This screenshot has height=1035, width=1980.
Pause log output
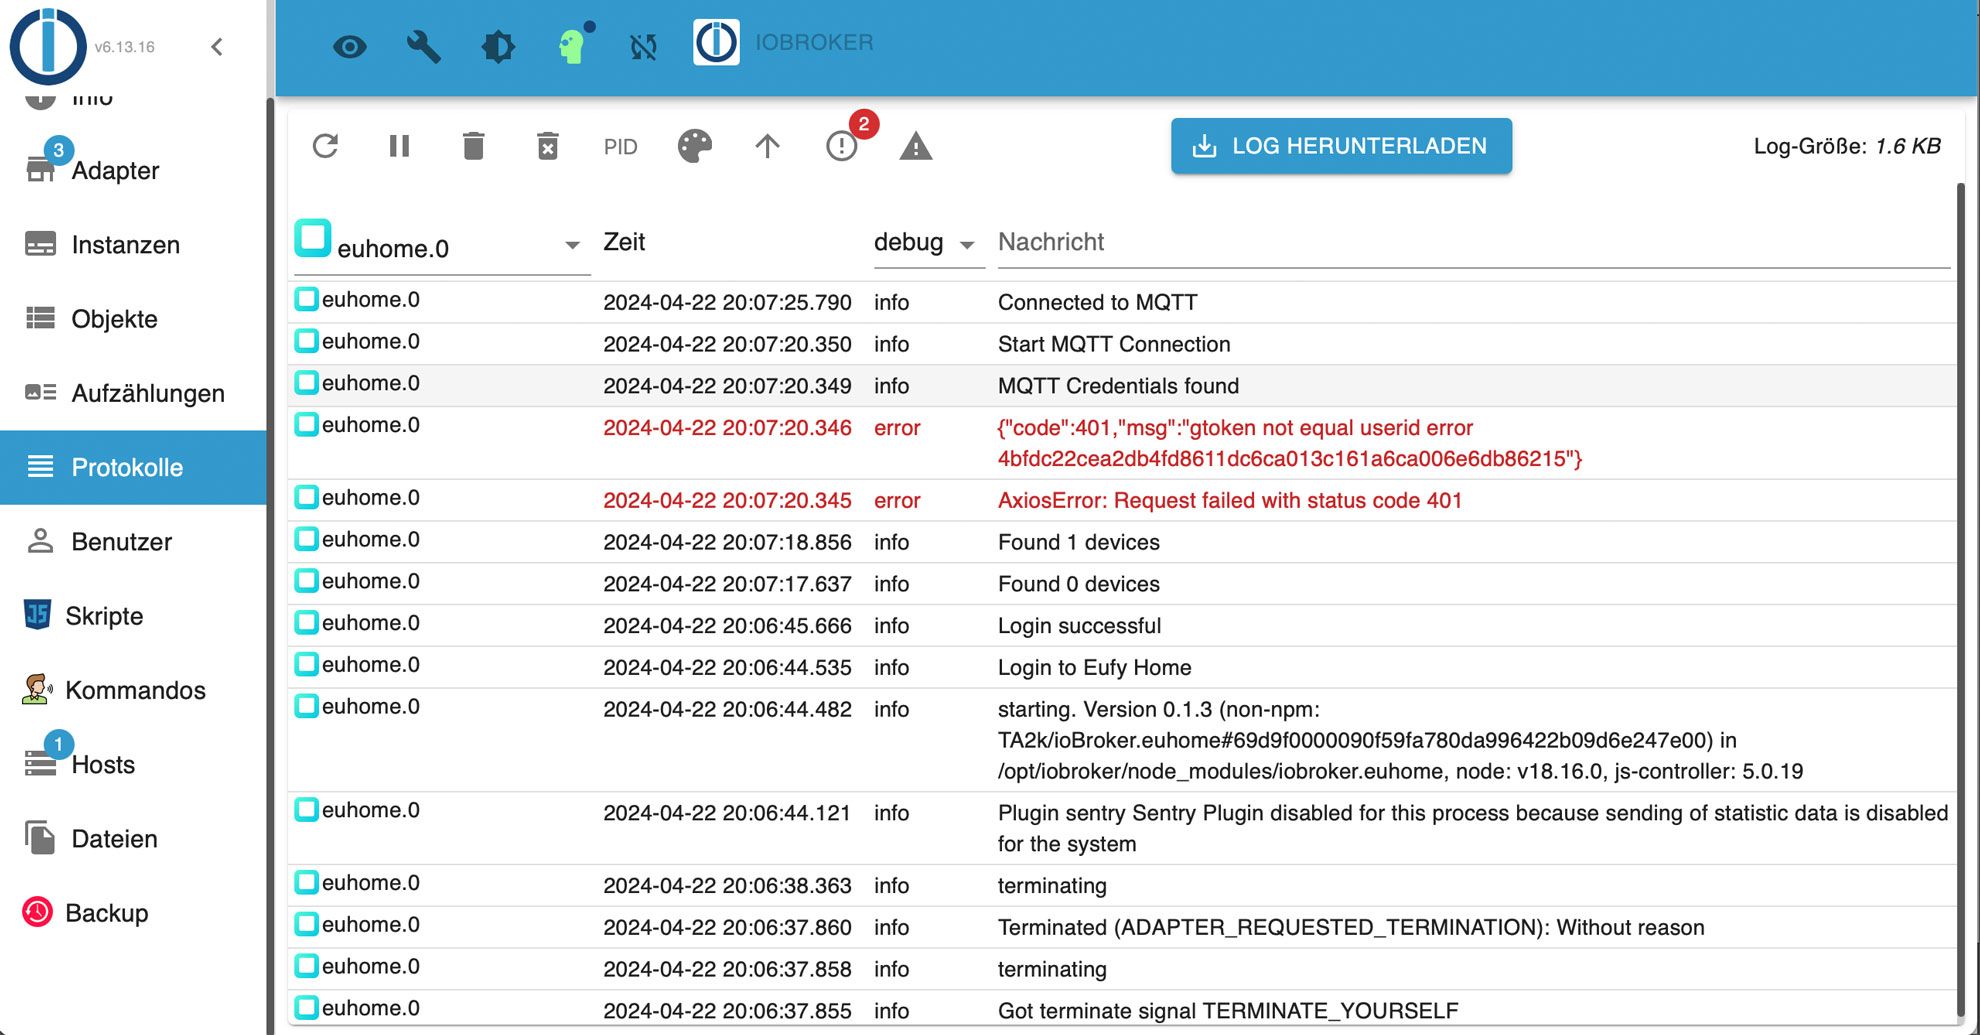click(399, 146)
